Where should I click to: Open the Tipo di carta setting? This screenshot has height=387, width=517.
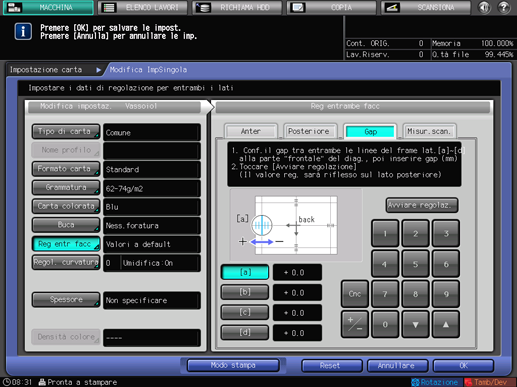66,132
